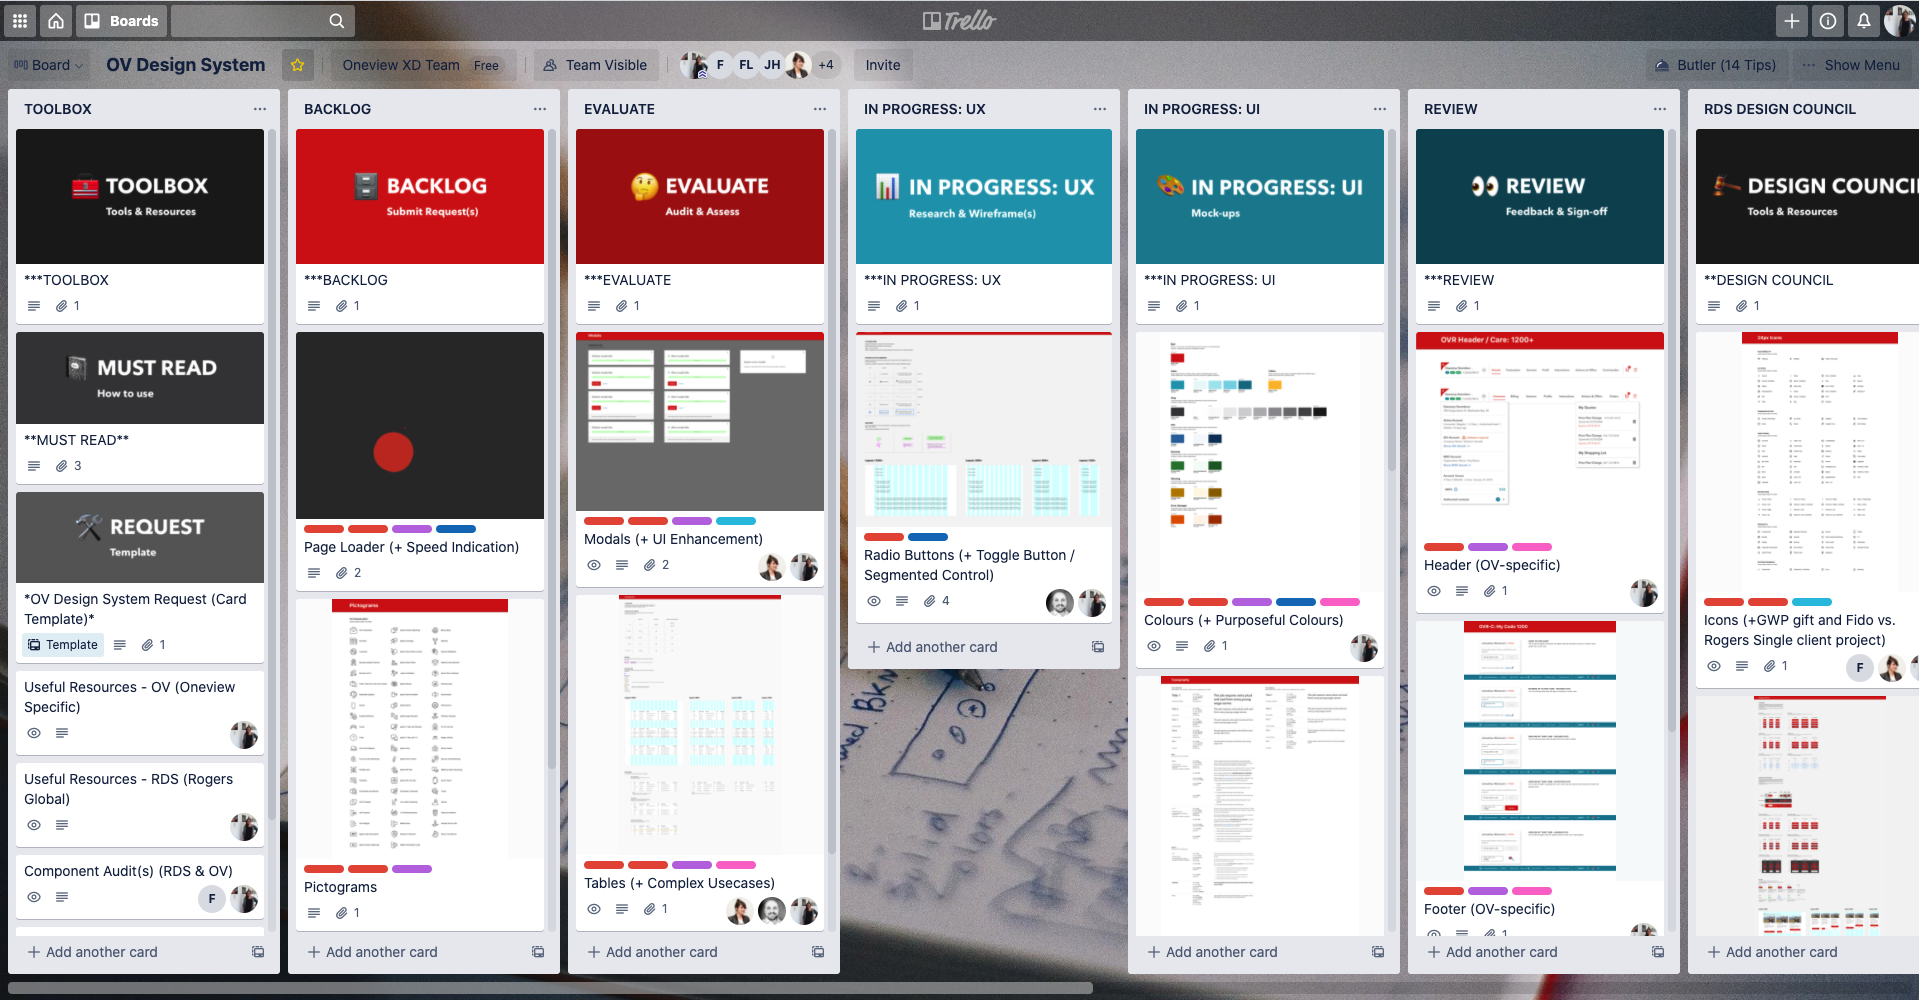Click the create plus icon in header
Viewport: 1919px width, 1000px height.
[1792, 20]
